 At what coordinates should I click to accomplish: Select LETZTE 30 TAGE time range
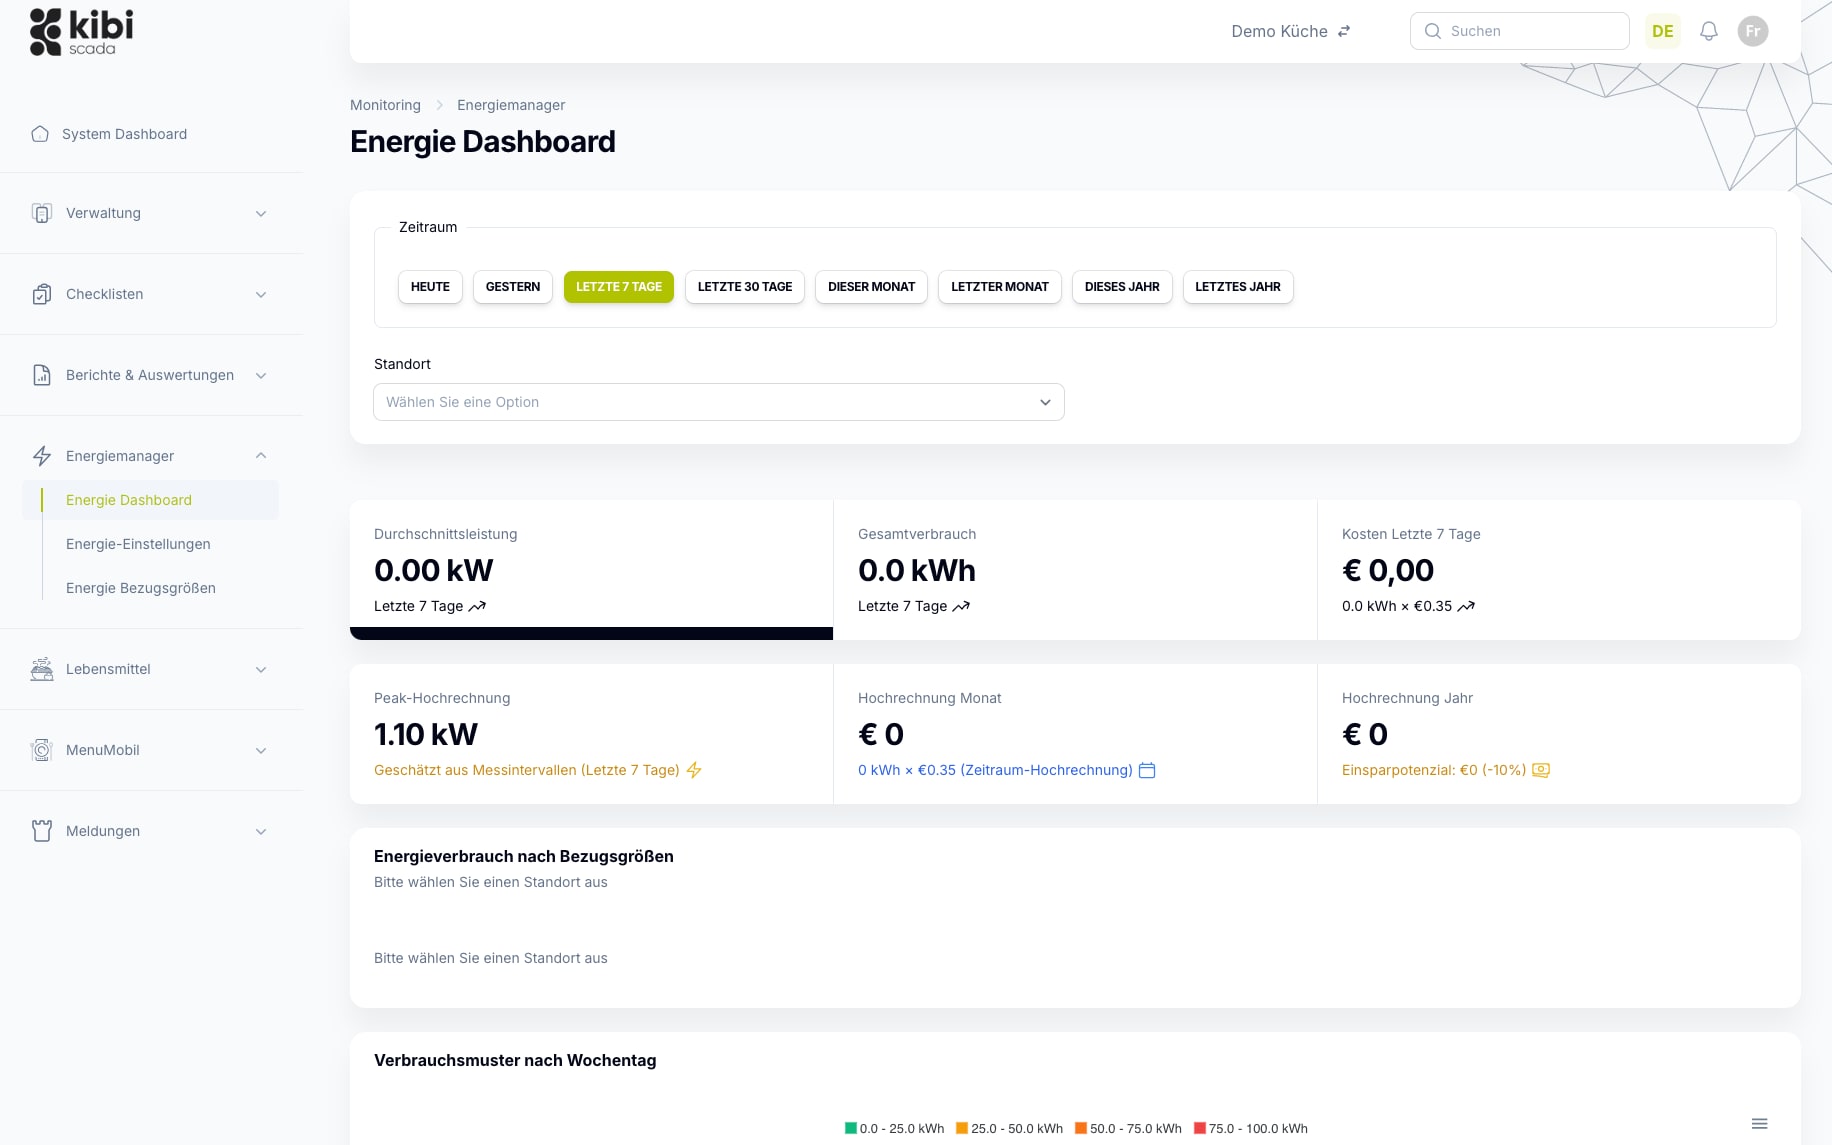745,287
